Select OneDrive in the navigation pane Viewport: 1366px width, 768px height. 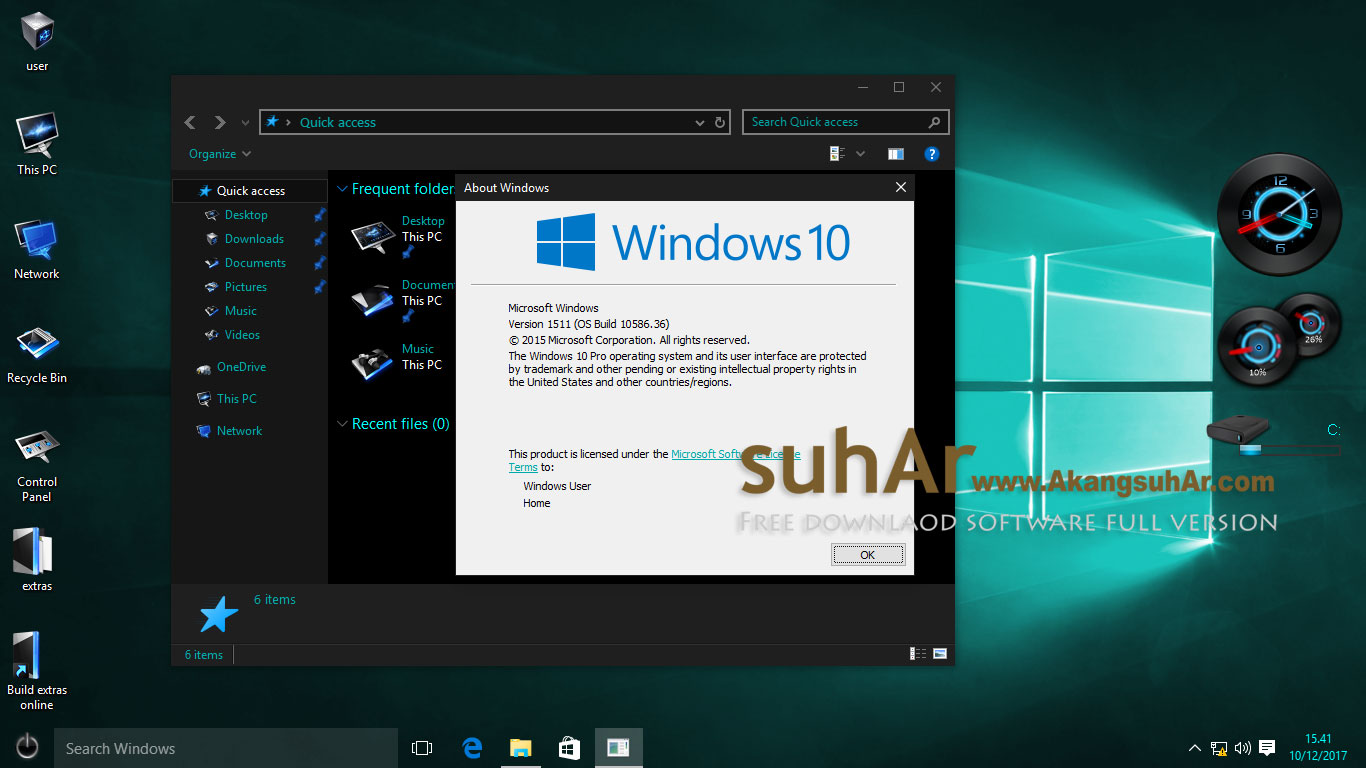tap(241, 367)
